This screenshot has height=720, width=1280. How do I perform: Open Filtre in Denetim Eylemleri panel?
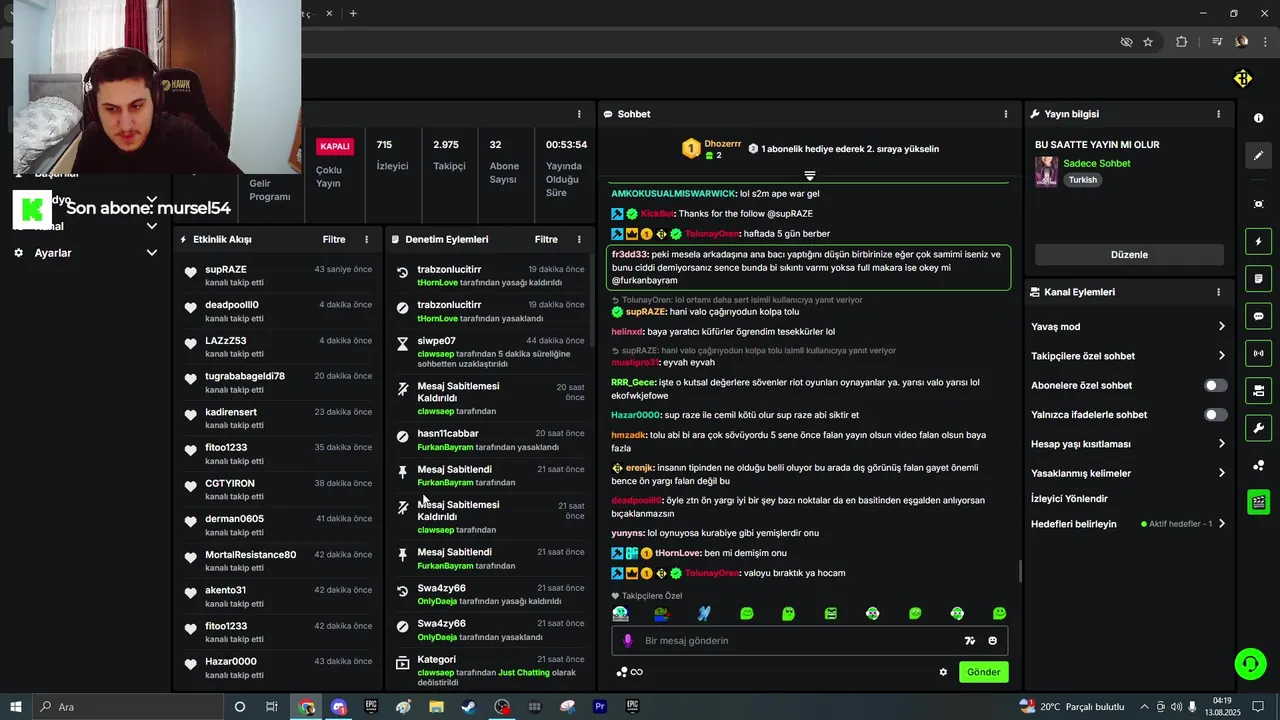(x=546, y=240)
